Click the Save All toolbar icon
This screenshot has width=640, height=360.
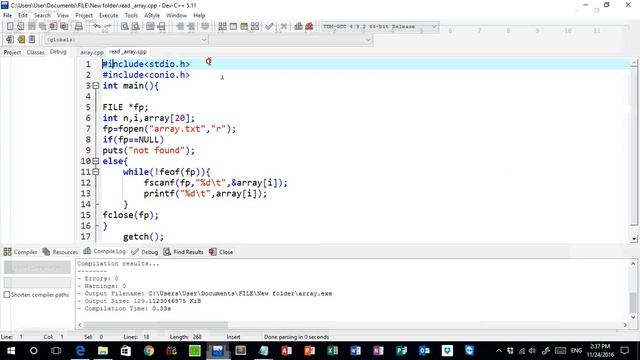(x=42, y=27)
